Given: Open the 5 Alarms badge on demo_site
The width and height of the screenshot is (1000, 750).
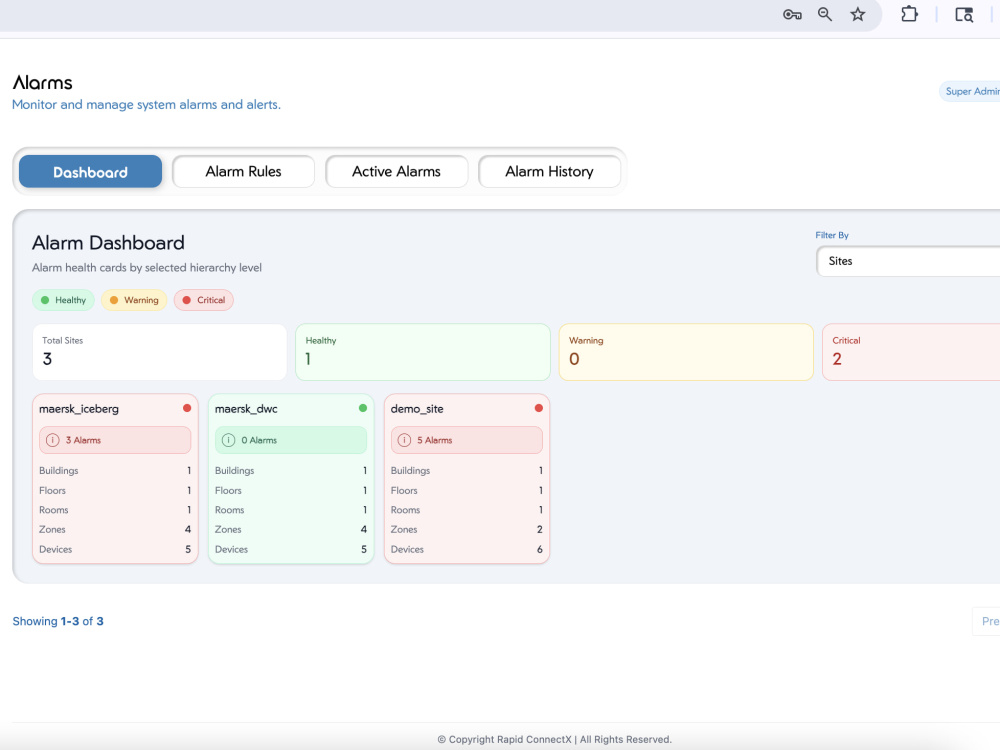Looking at the screenshot, I should (467, 440).
